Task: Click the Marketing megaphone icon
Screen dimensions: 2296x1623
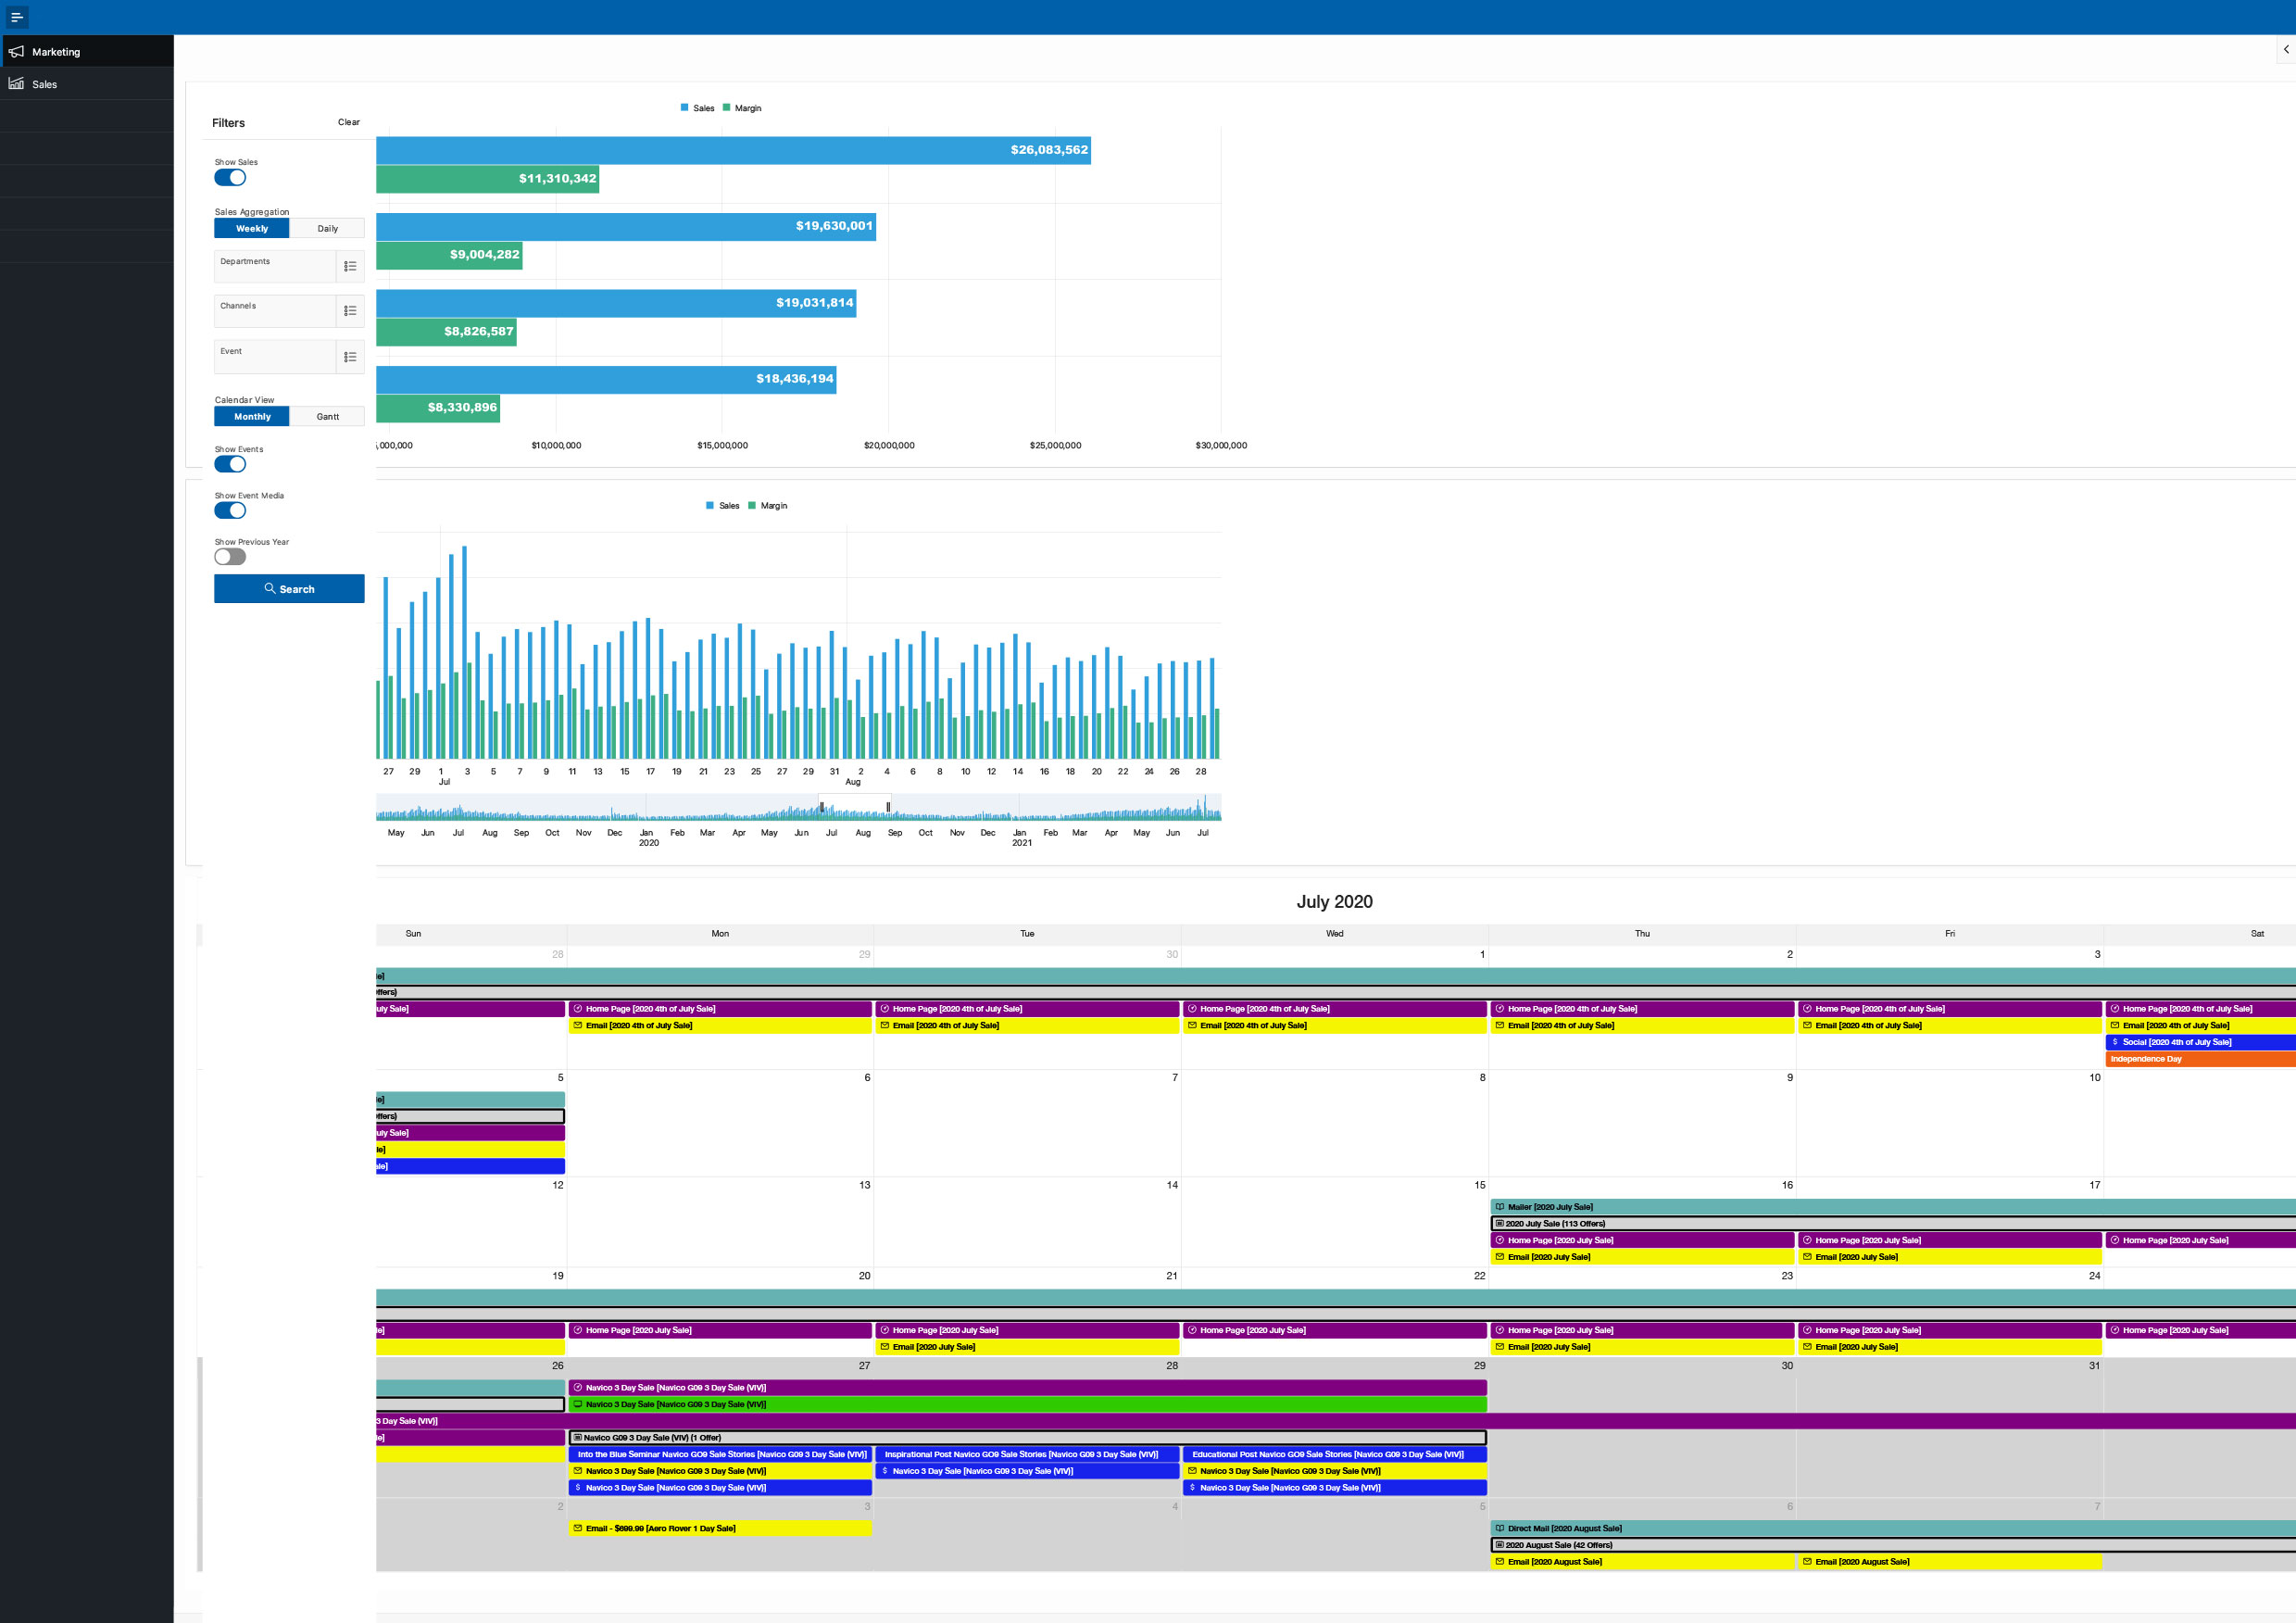Action: tap(16, 52)
